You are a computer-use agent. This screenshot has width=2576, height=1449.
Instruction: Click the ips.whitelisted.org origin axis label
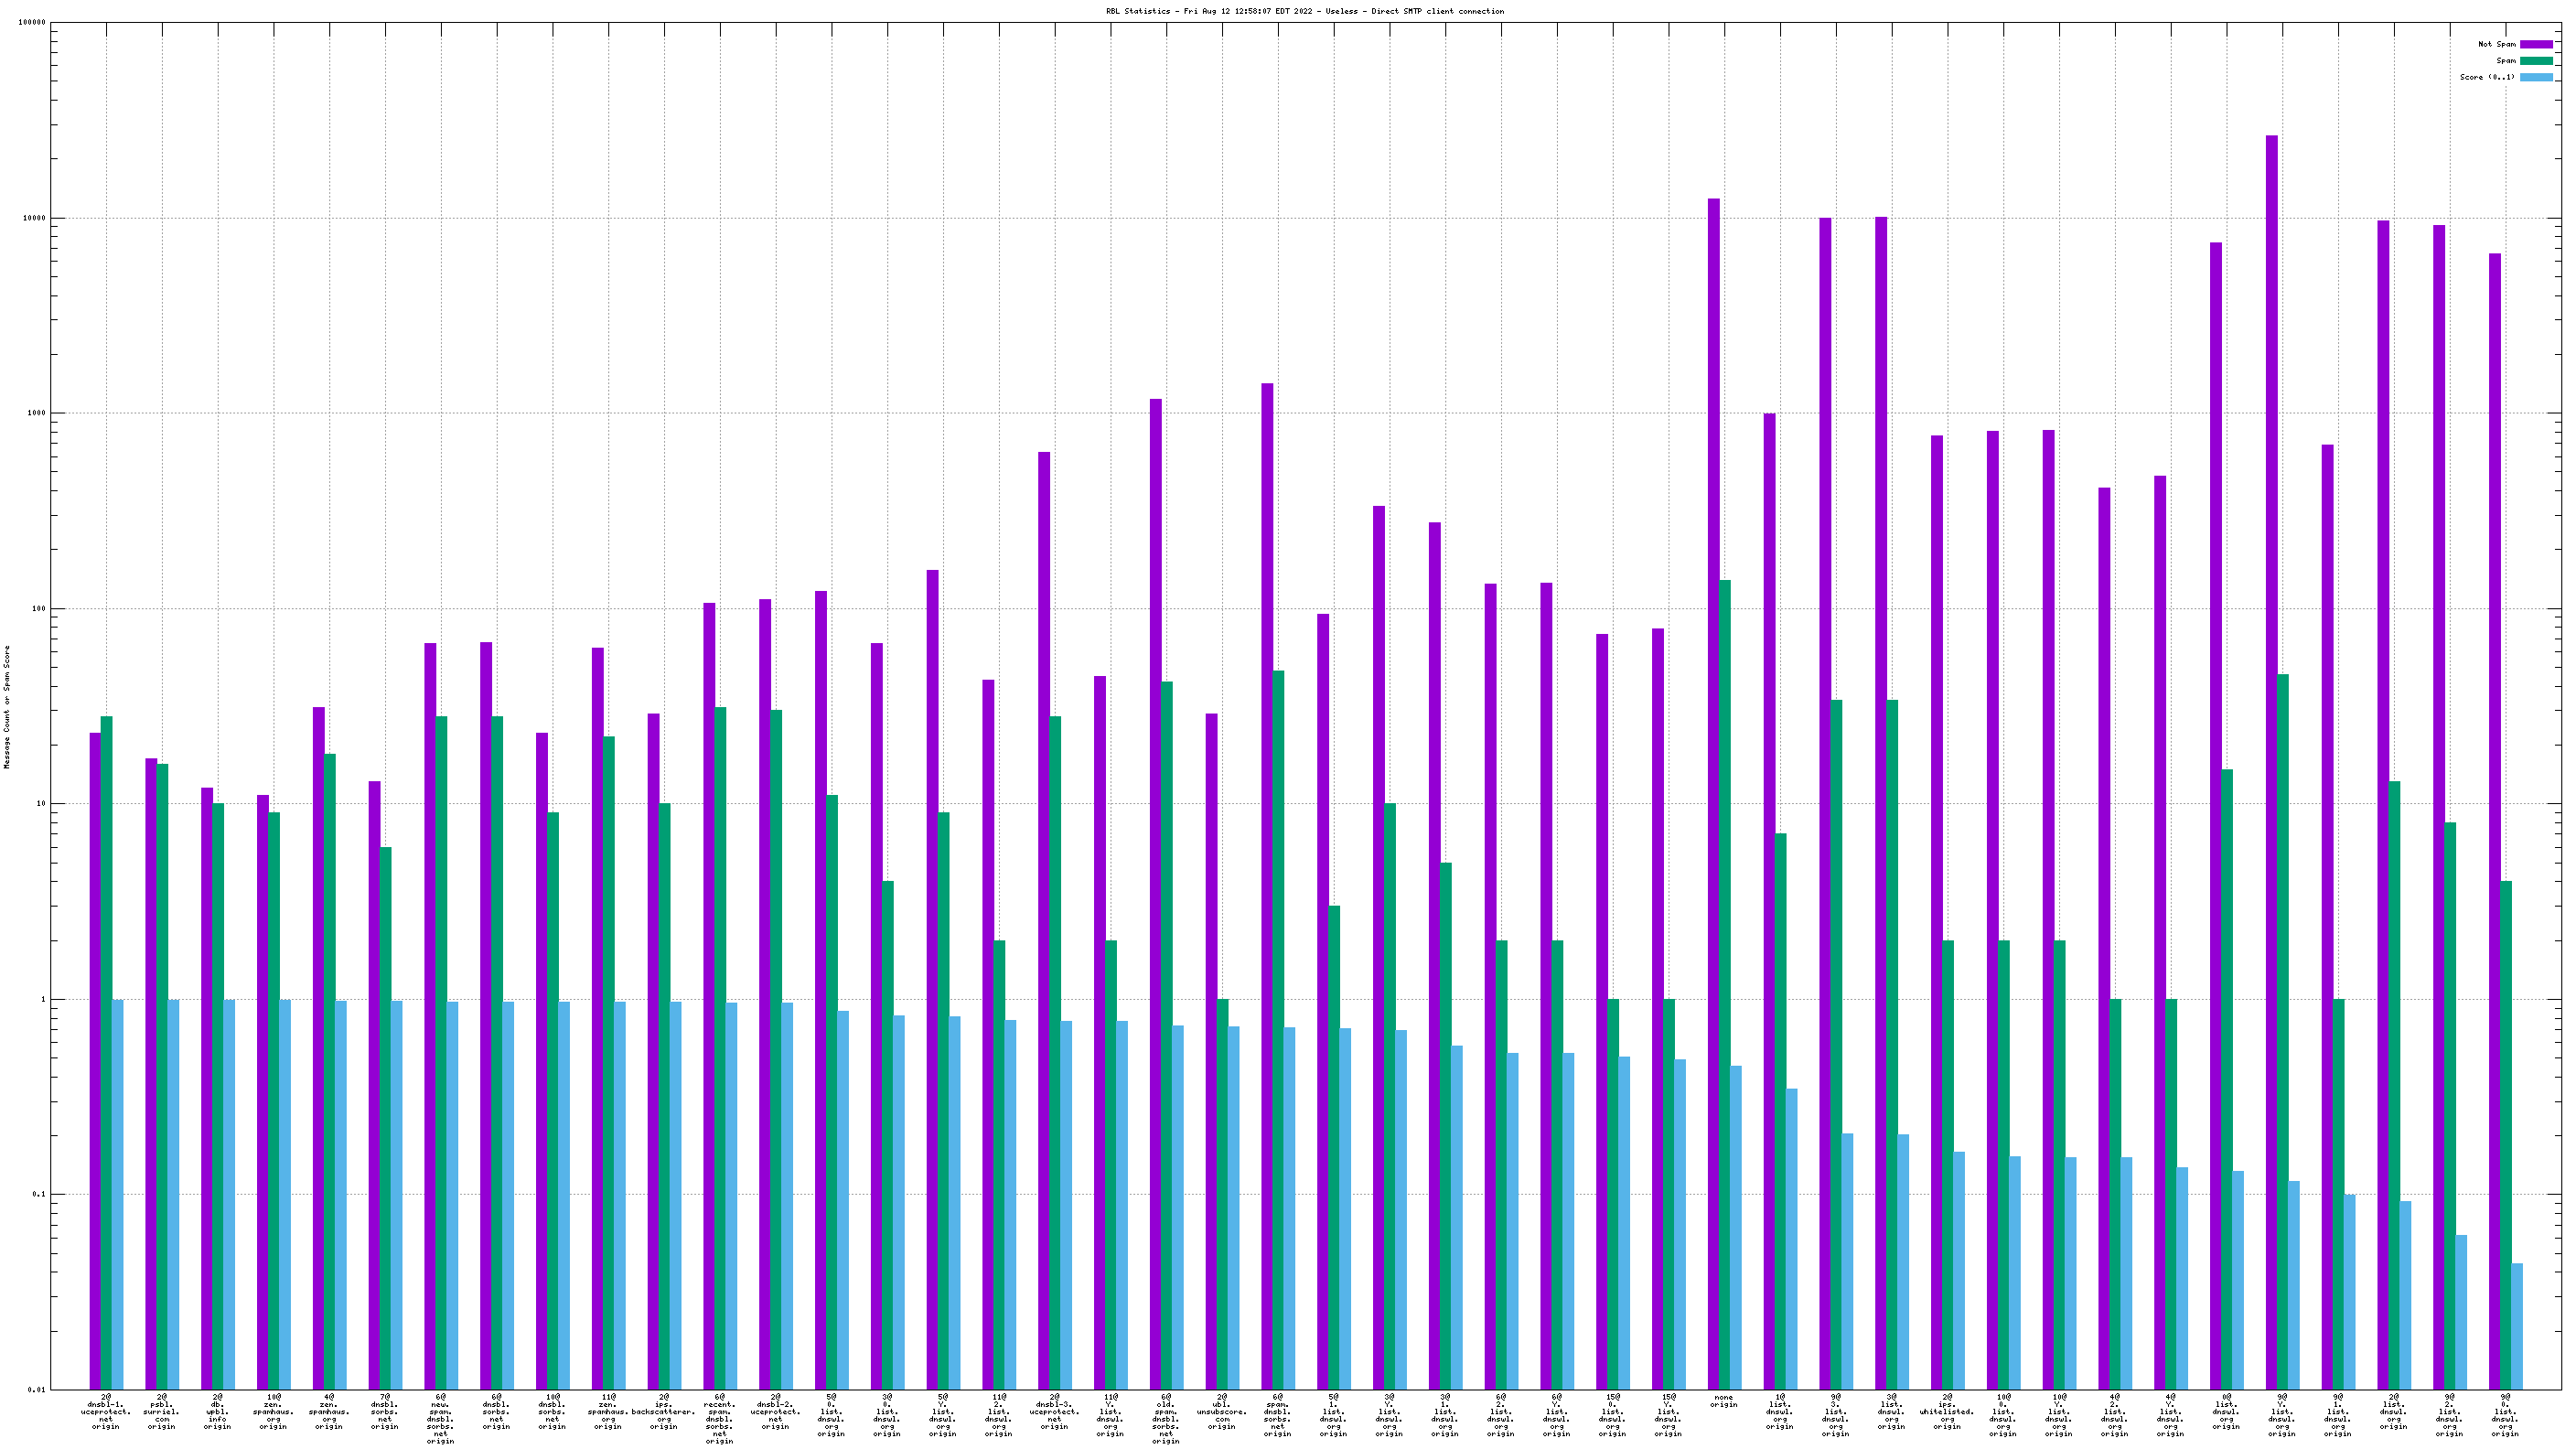click(x=1946, y=1411)
